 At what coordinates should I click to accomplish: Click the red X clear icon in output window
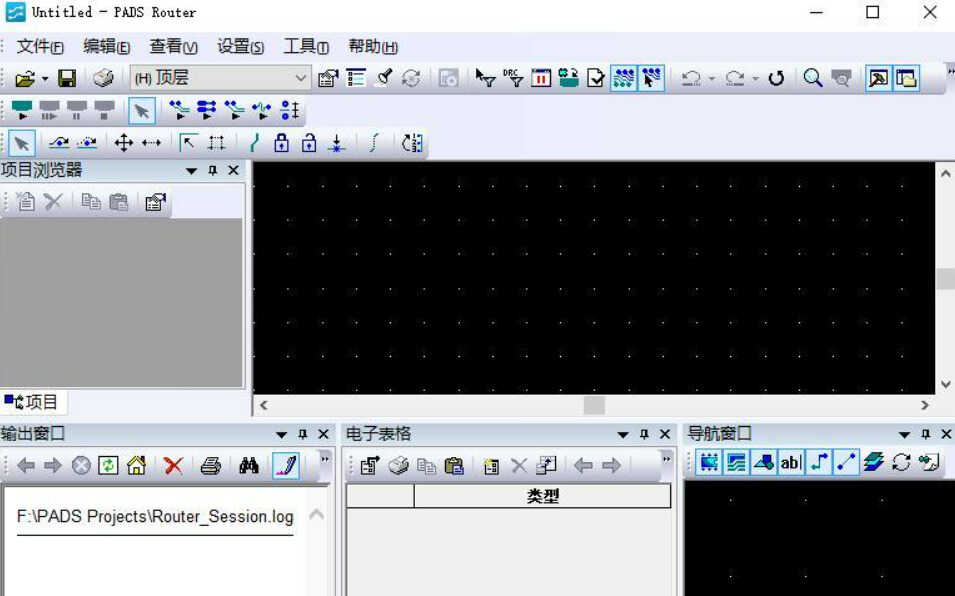(173, 466)
